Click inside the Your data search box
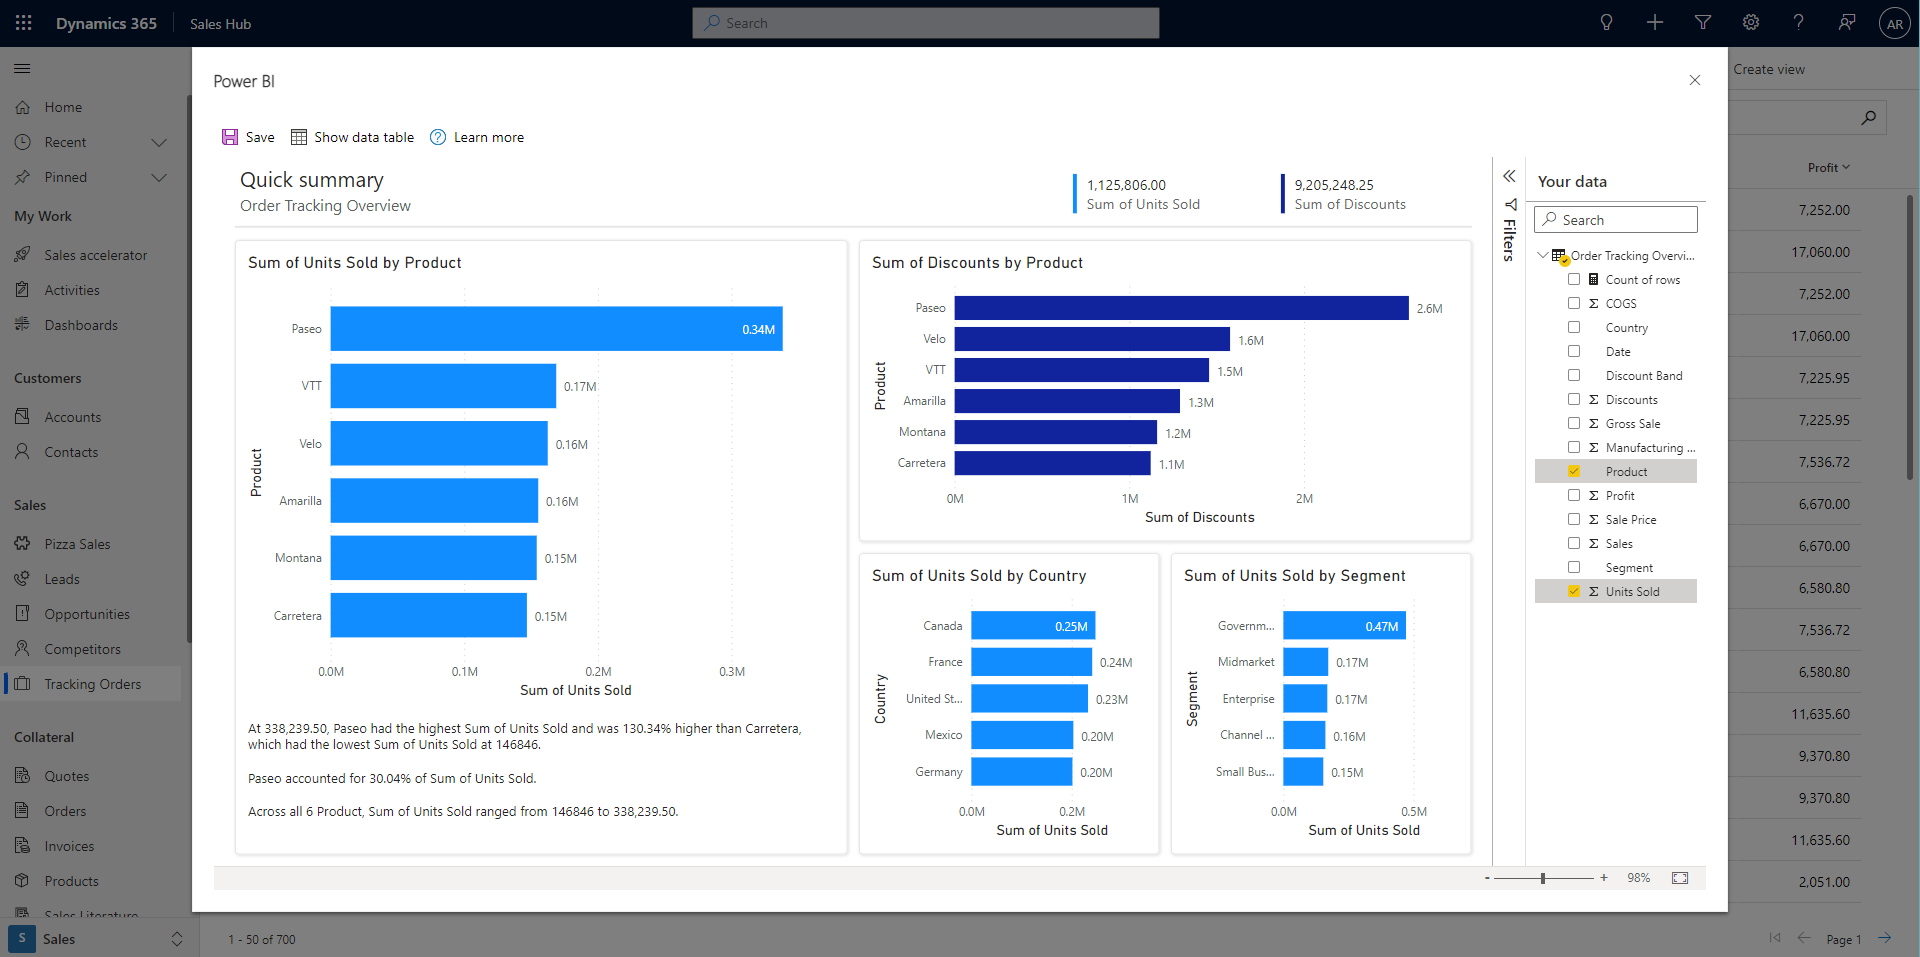Viewport: 1920px width, 957px height. 1616,219
